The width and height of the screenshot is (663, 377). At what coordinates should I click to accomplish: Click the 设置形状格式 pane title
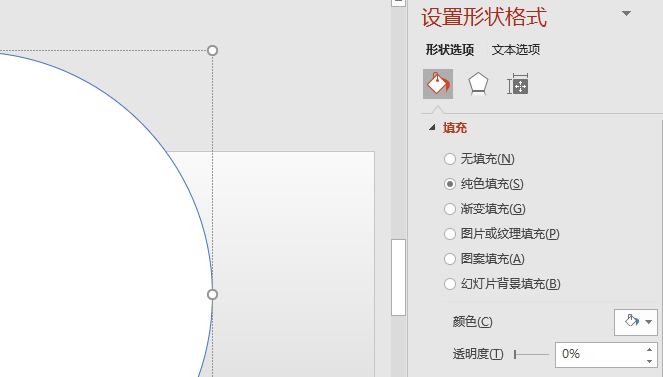tap(484, 17)
